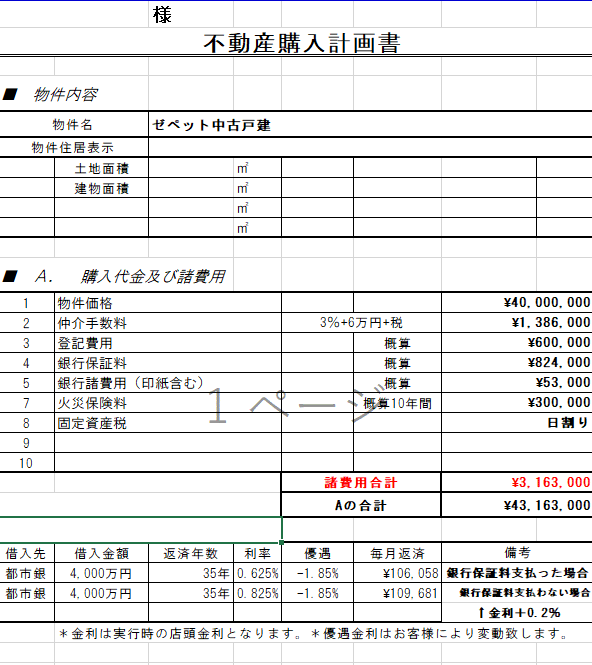Click the ¥300,000 amount cell
The width and height of the screenshot is (592, 665).
point(517,402)
